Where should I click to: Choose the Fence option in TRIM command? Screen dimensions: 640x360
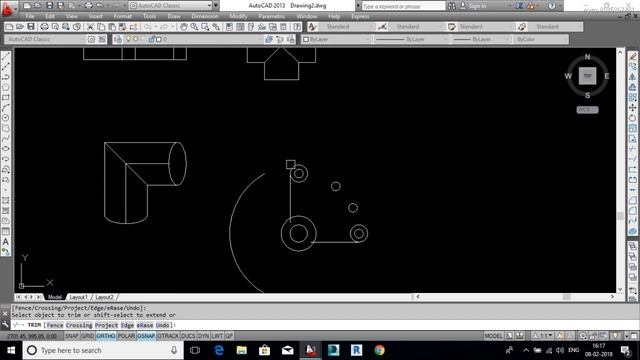[55, 325]
